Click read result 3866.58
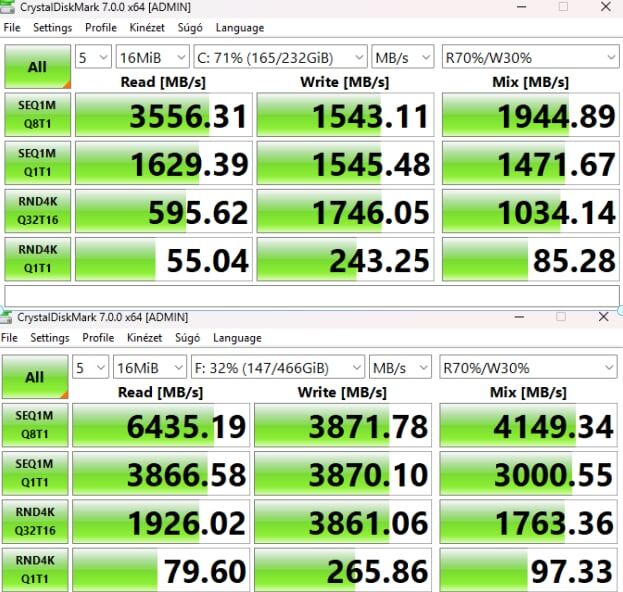 pyautogui.click(x=161, y=473)
